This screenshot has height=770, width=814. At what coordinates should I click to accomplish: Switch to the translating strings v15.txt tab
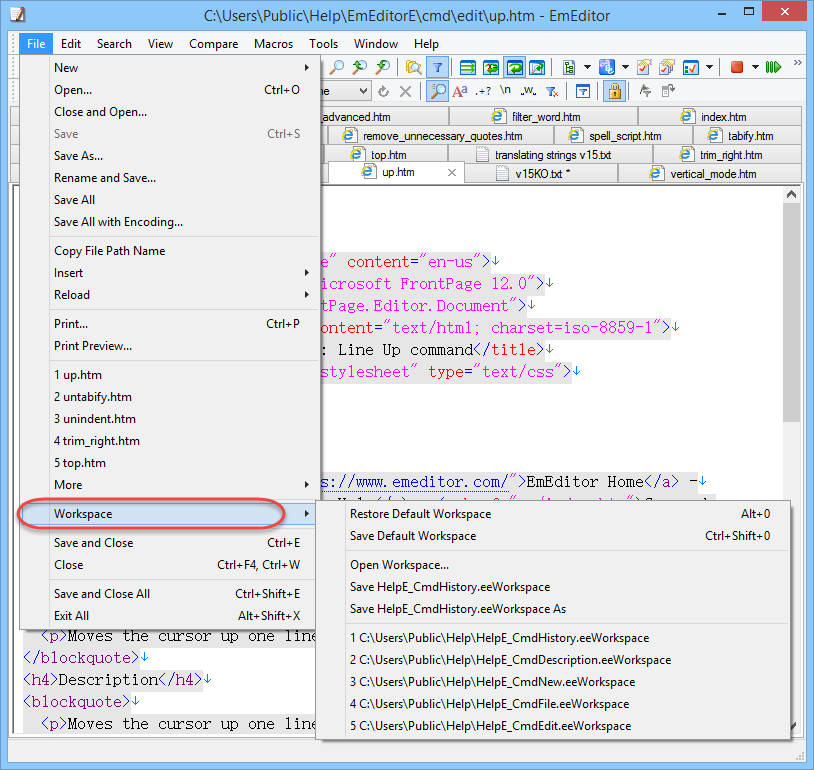(x=550, y=155)
